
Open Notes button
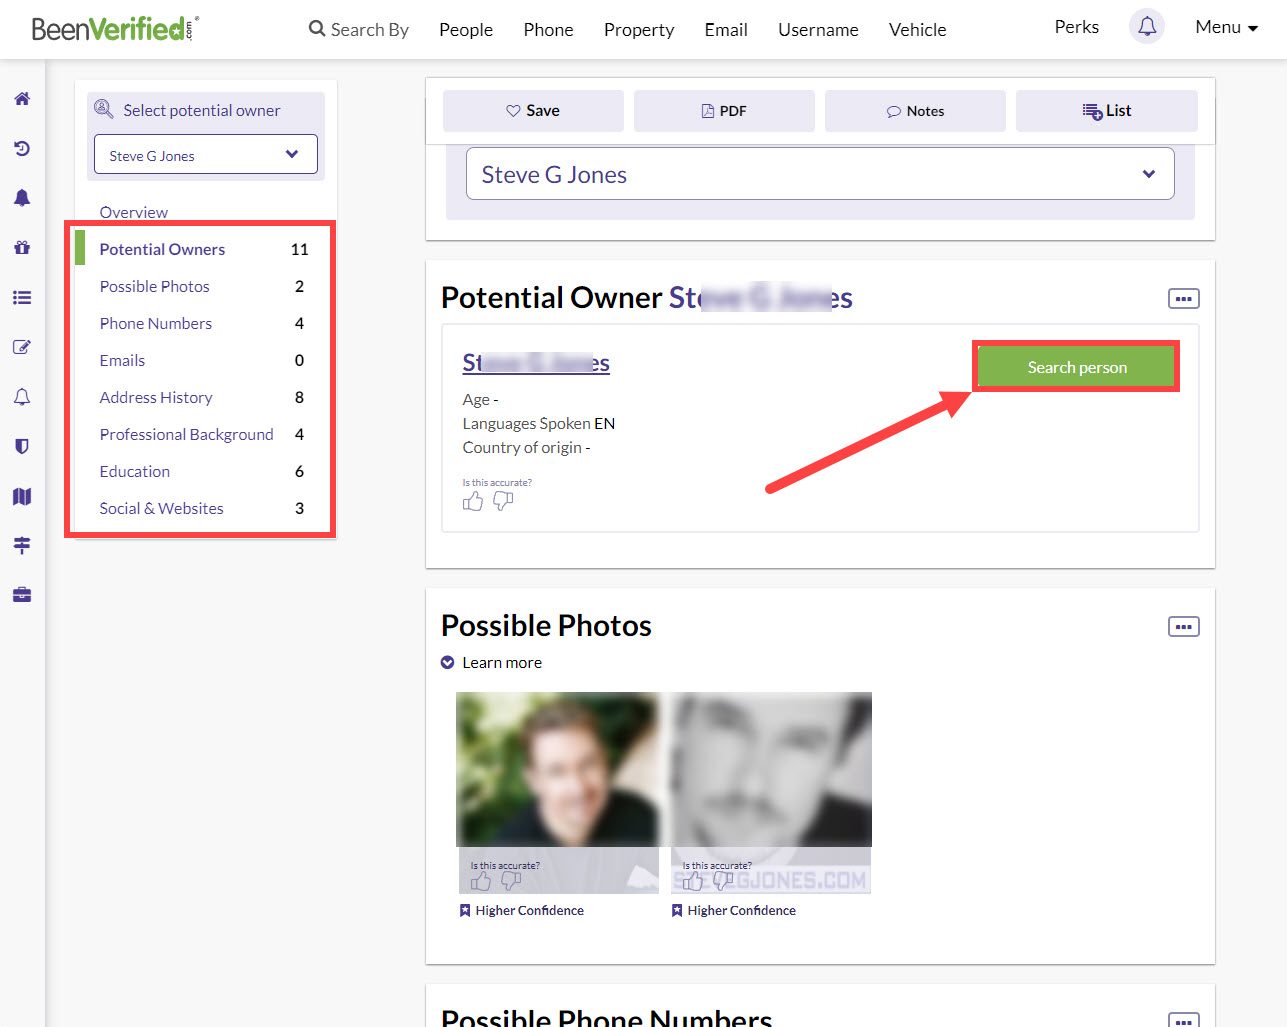tap(915, 111)
